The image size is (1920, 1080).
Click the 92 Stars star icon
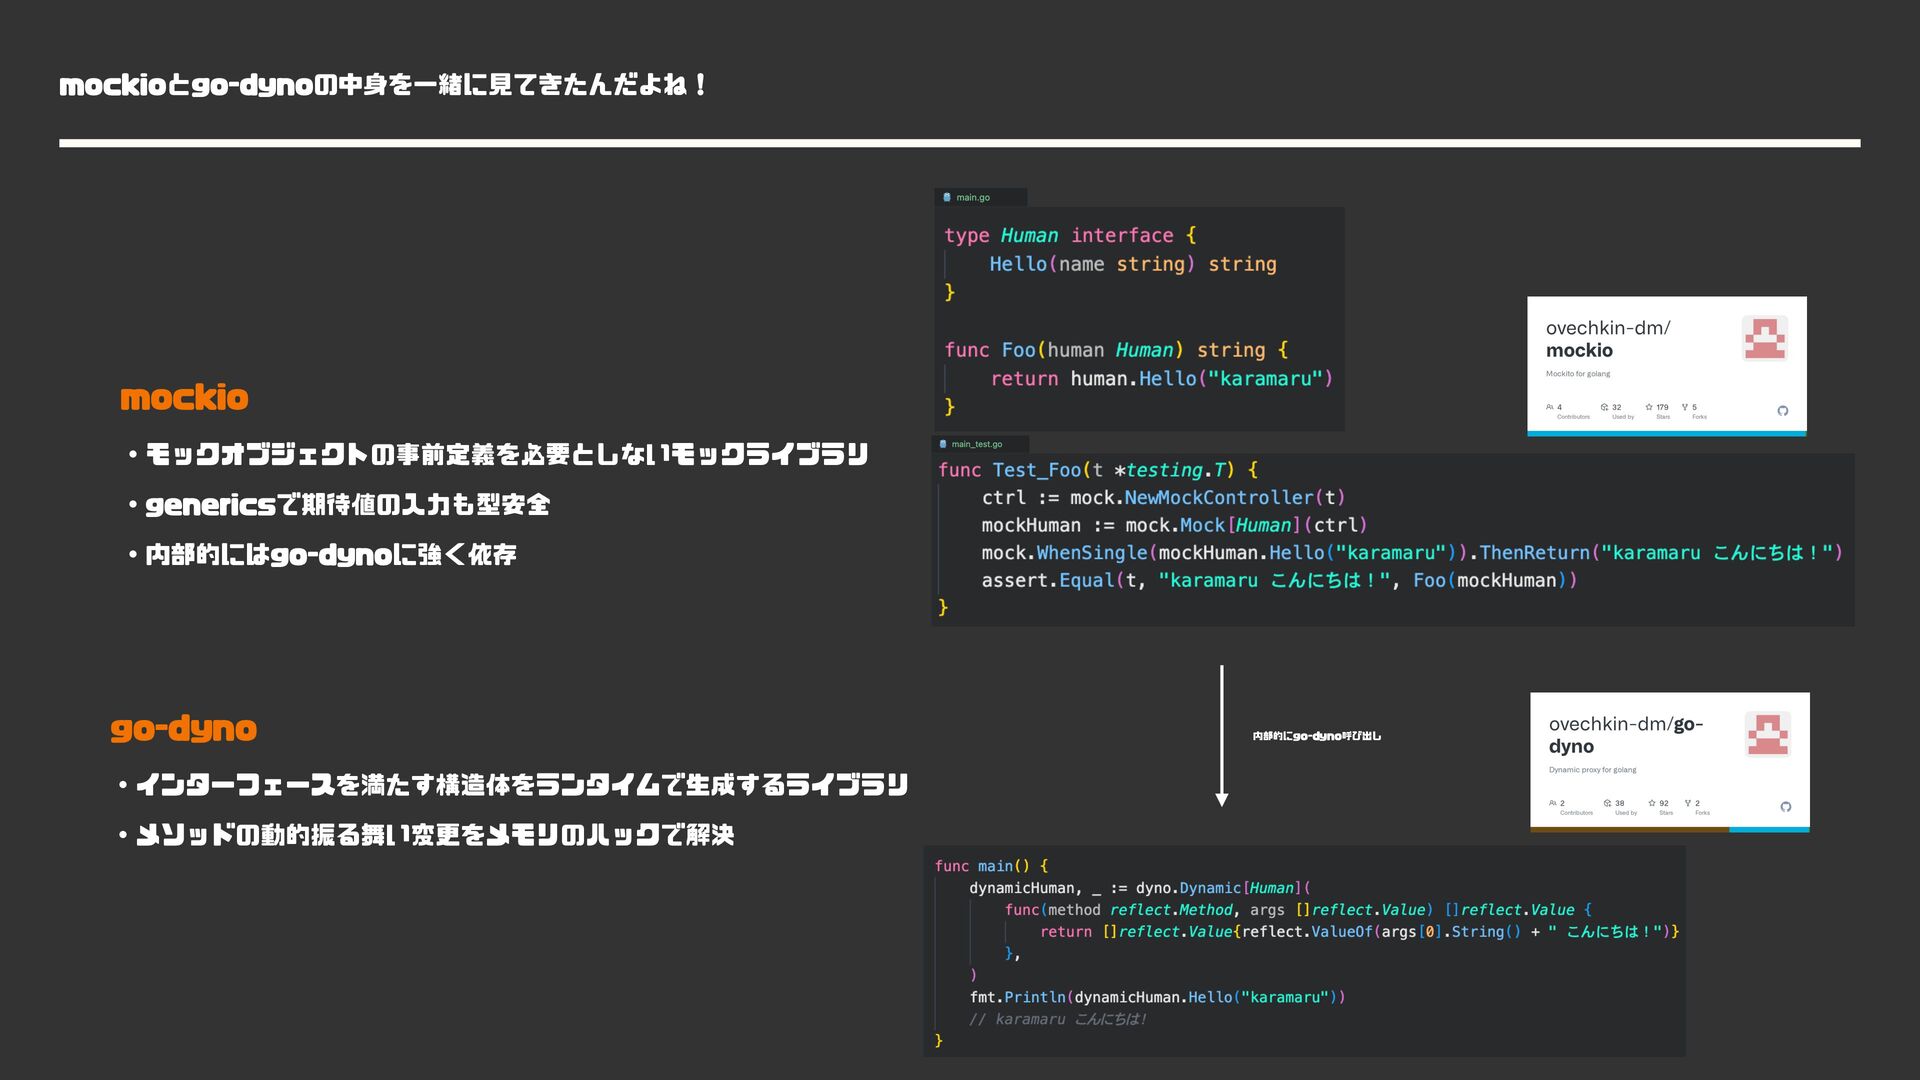pyautogui.click(x=1652, y=803)
